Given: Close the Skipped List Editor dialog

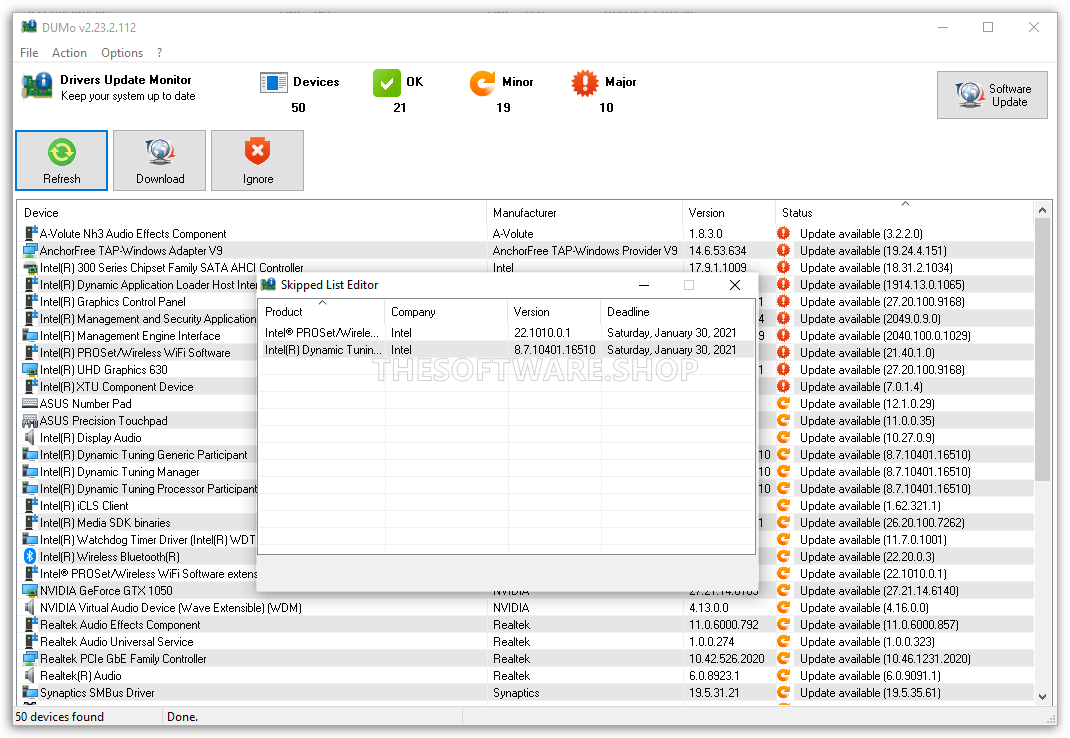Looking at the screenshot, I should coord(734,285).
